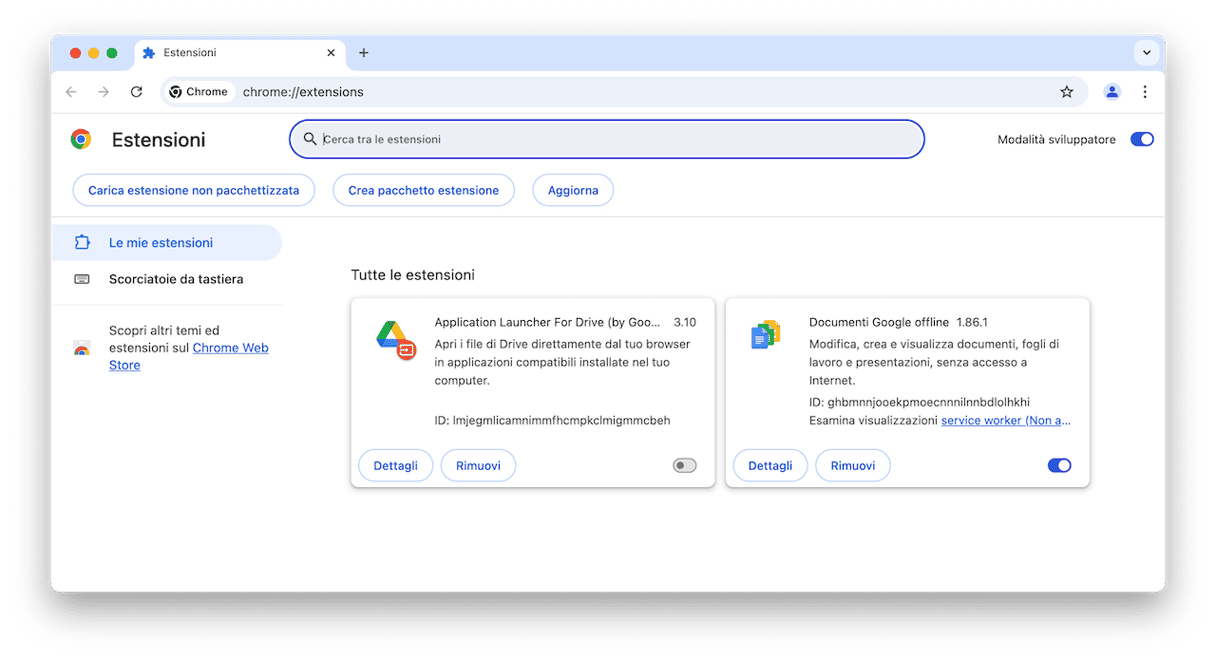Click the keyboard icon next to Scorciatoie
1216x659 pixels.
point(82,279)
